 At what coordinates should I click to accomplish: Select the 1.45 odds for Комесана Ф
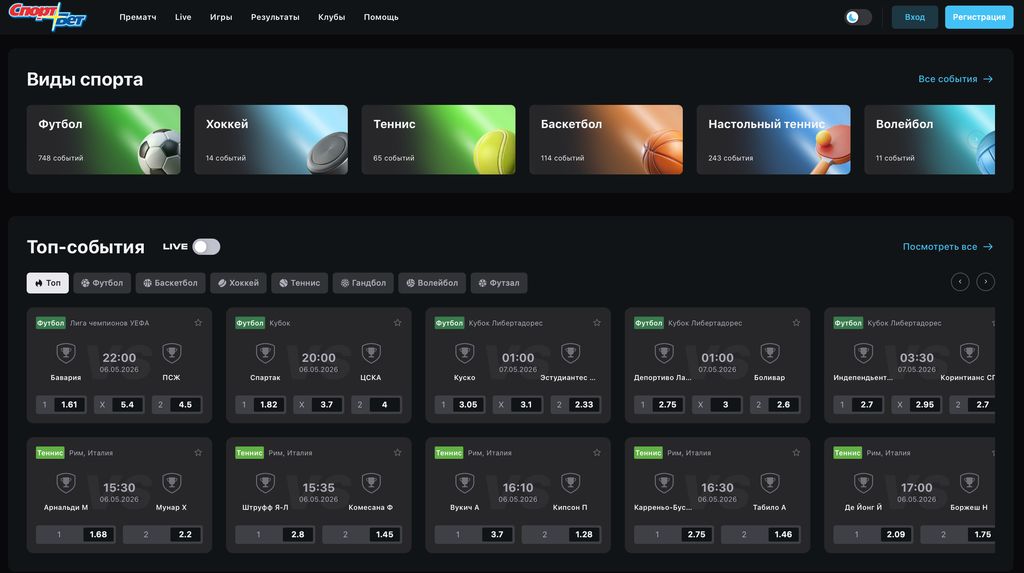coord(362,535)
